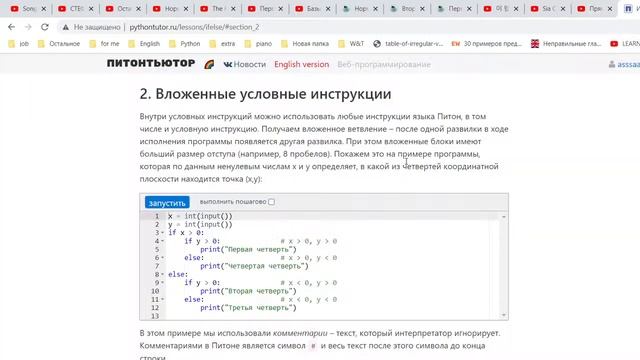Open the 'for me' bookmark folder
640x360 pixels.
point(104,44)
